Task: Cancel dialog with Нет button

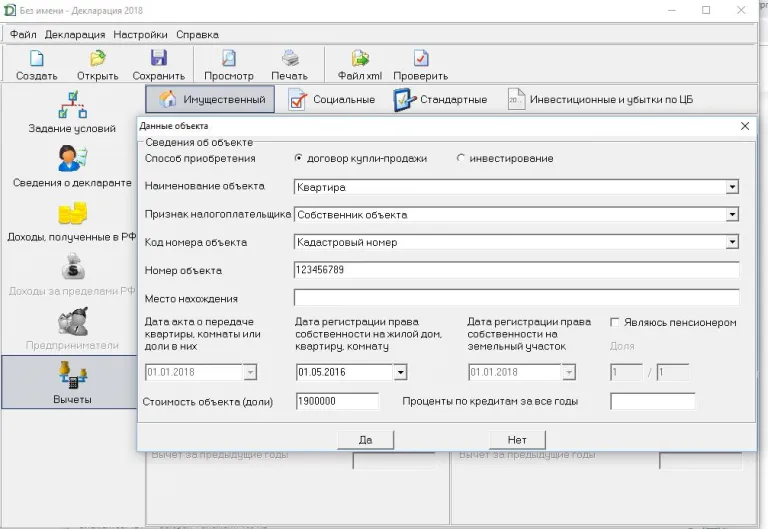Action: 516,440
